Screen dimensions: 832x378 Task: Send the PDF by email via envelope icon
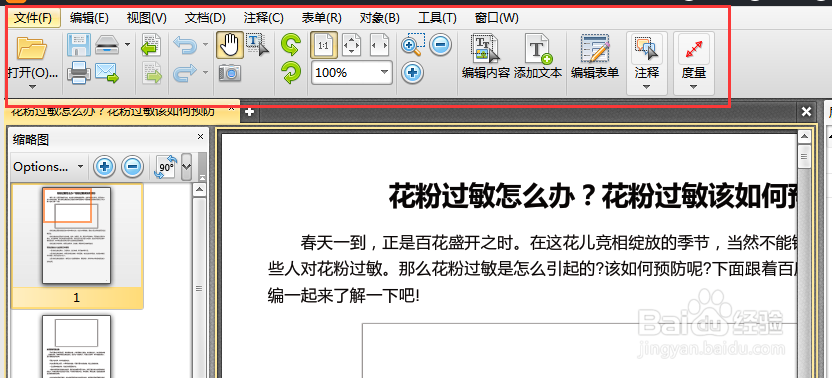point(107,73)
